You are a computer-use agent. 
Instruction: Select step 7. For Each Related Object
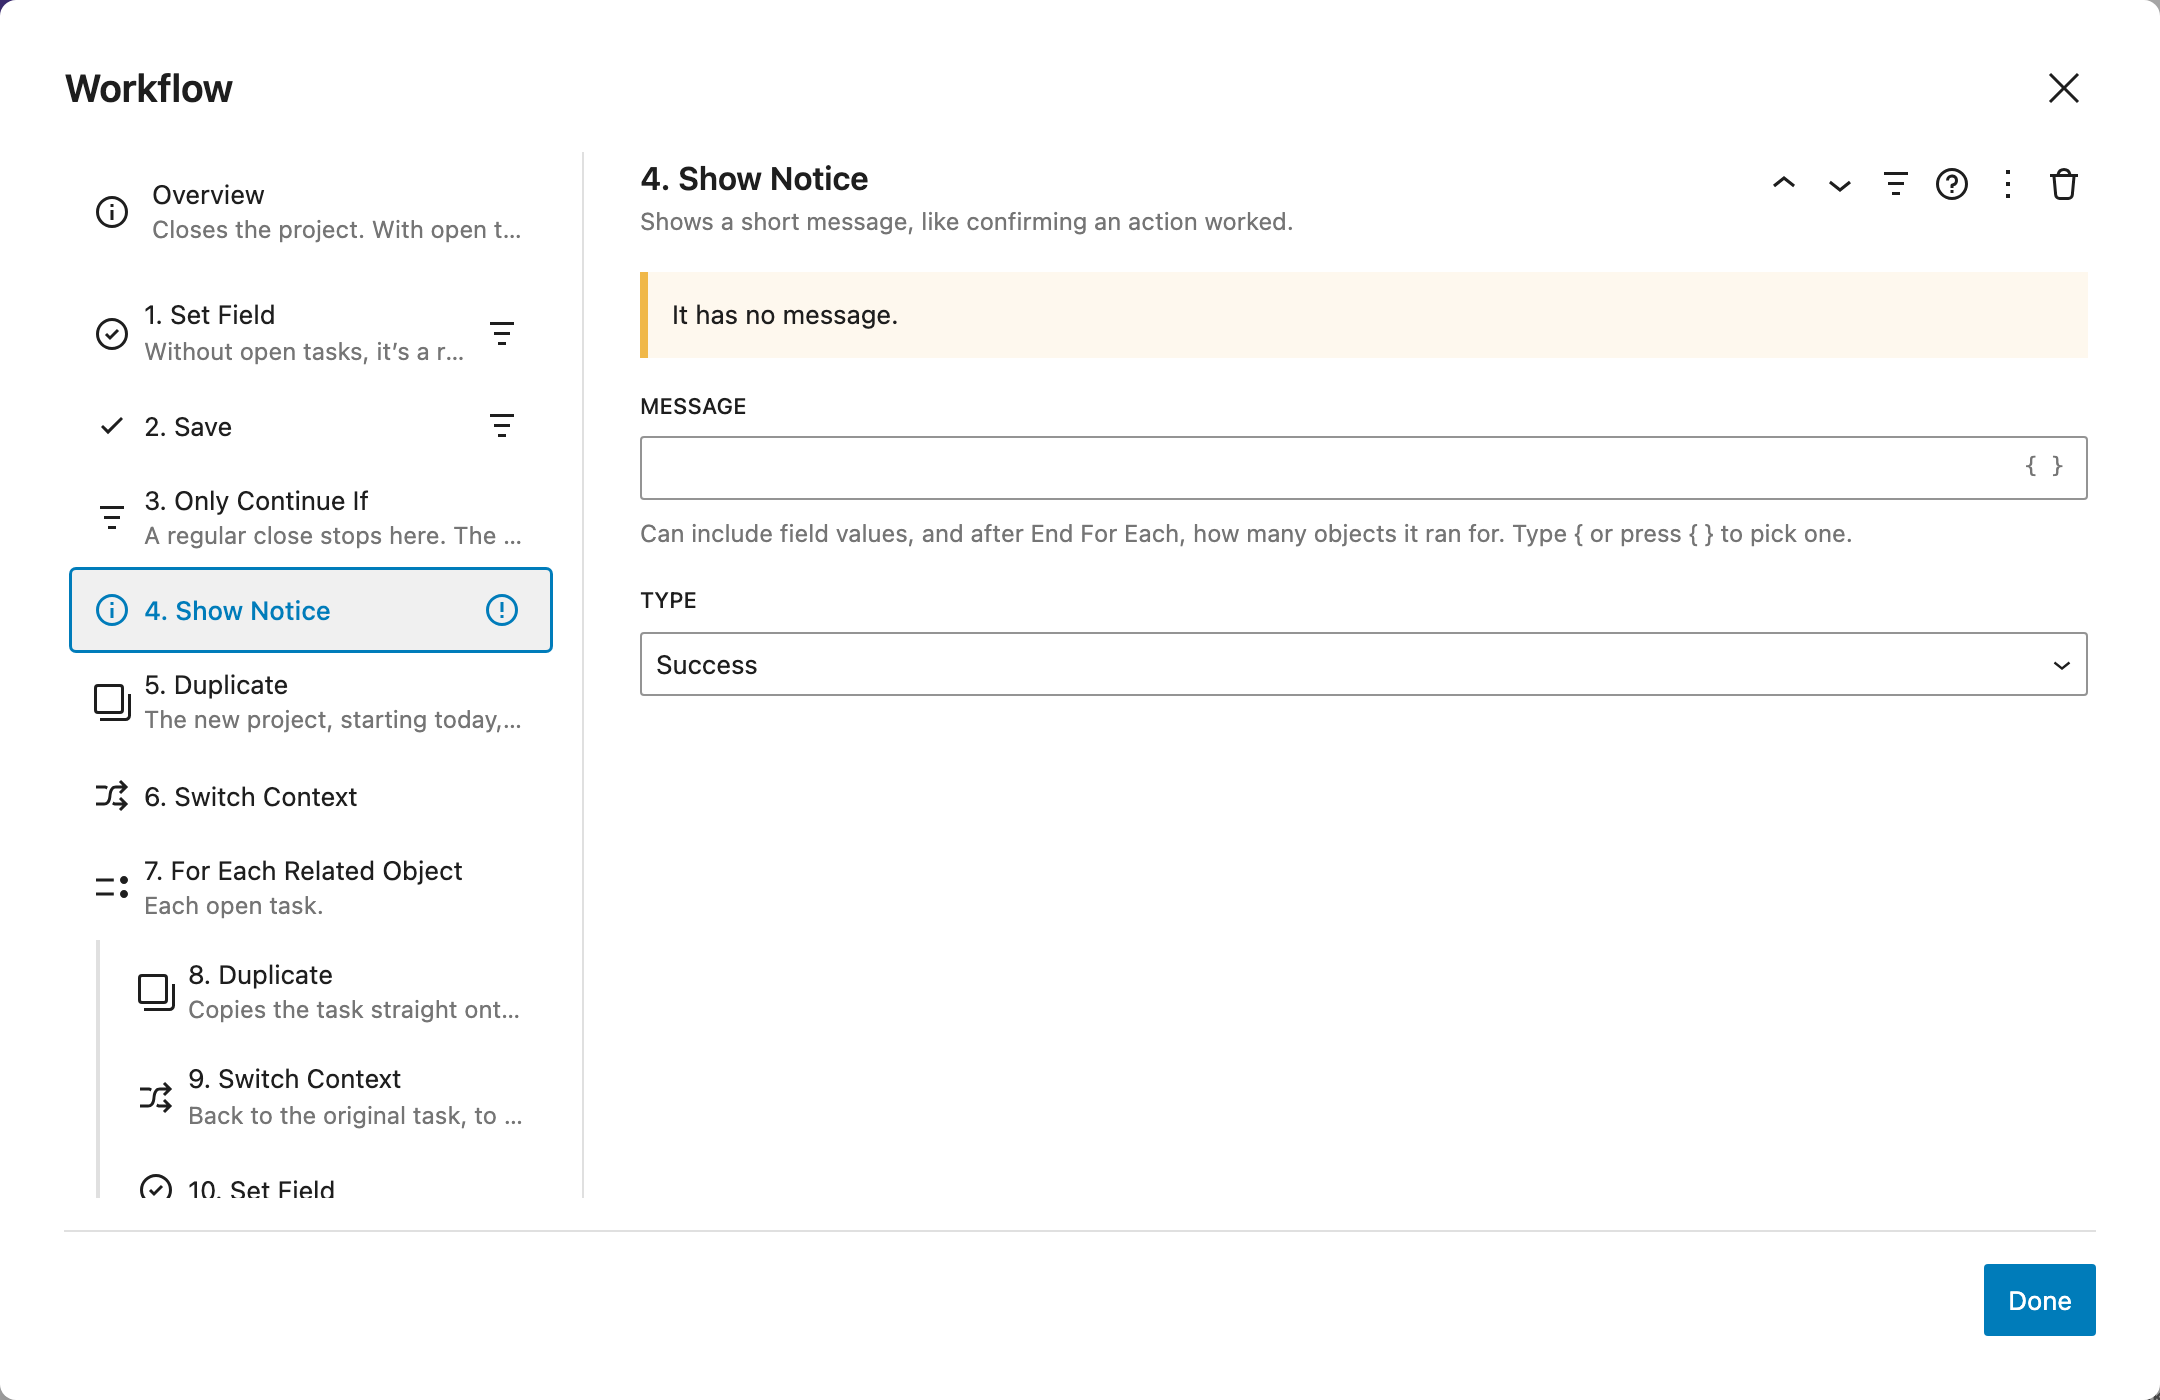point(310,887)
